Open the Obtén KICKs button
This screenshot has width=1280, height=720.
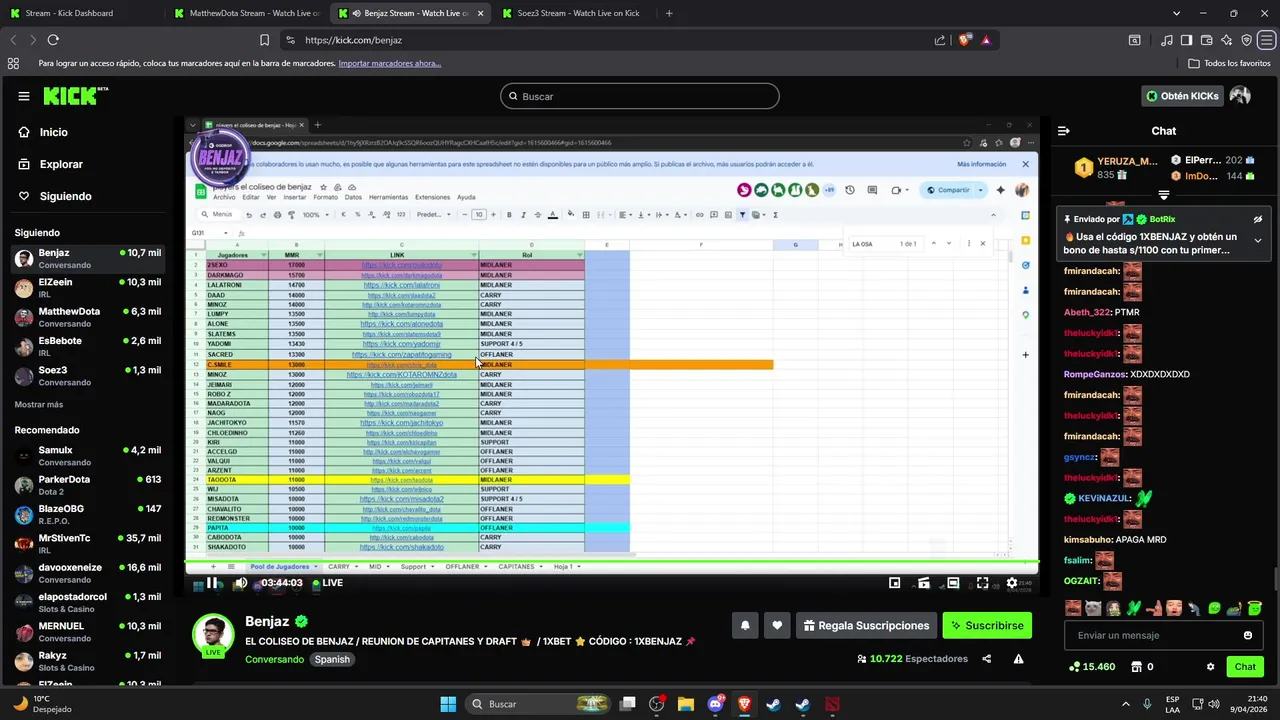[x=1182, y=96]
